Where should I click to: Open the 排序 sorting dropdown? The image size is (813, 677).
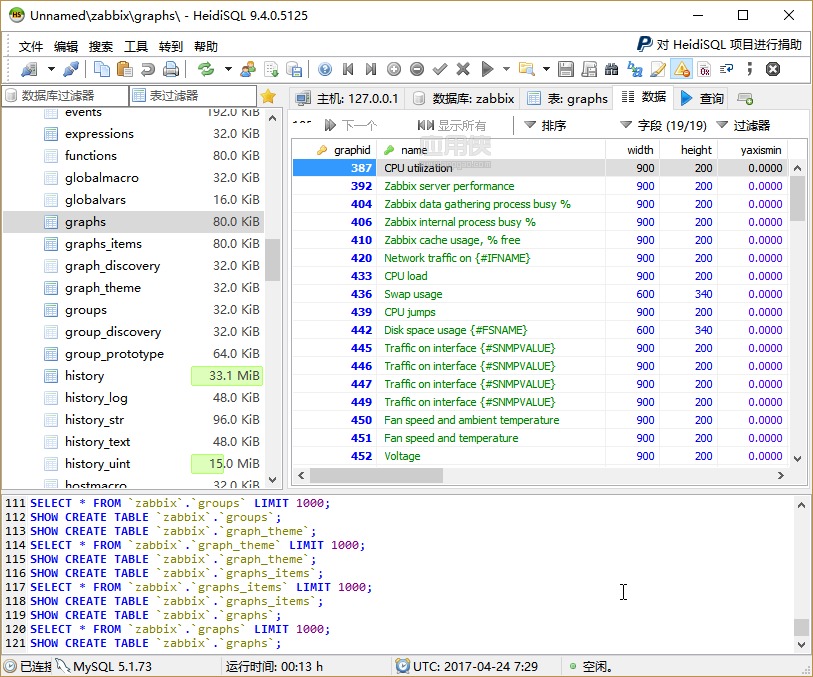[x=545, y=125]
